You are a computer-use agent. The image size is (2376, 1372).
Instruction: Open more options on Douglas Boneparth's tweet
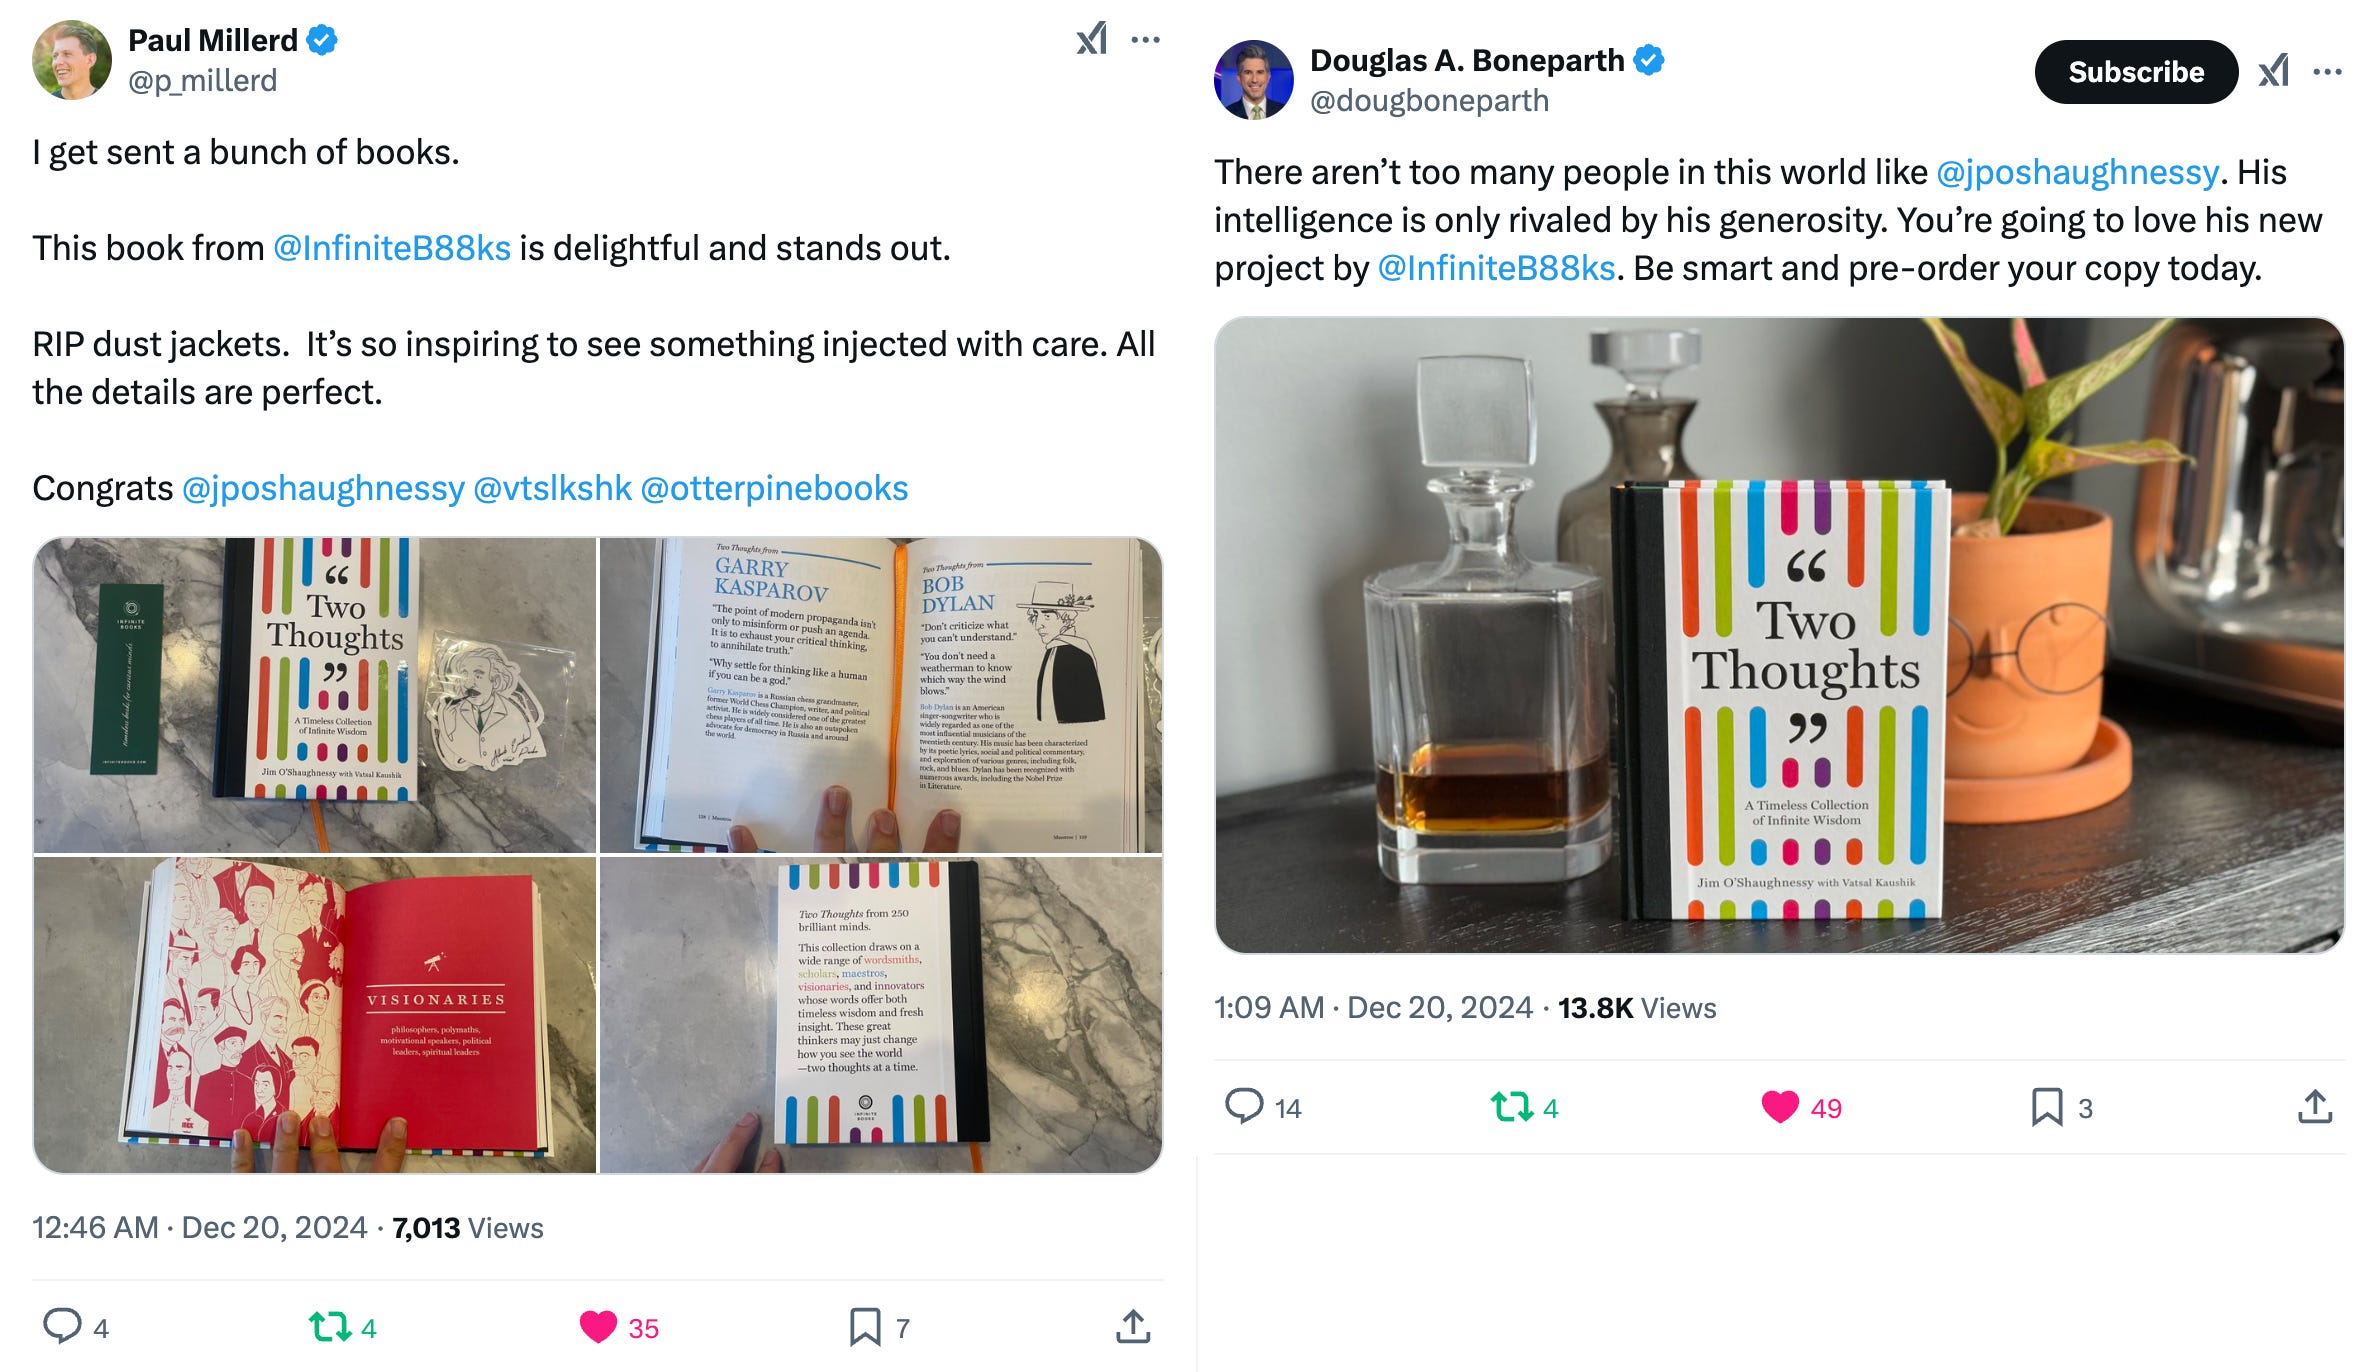[2327, 72]
